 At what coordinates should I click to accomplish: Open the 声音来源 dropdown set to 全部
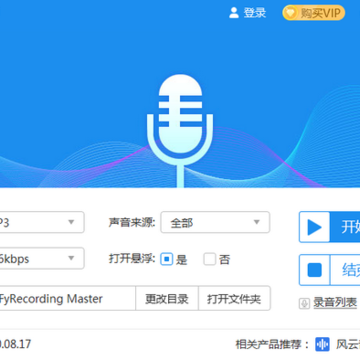coord(215,222)
